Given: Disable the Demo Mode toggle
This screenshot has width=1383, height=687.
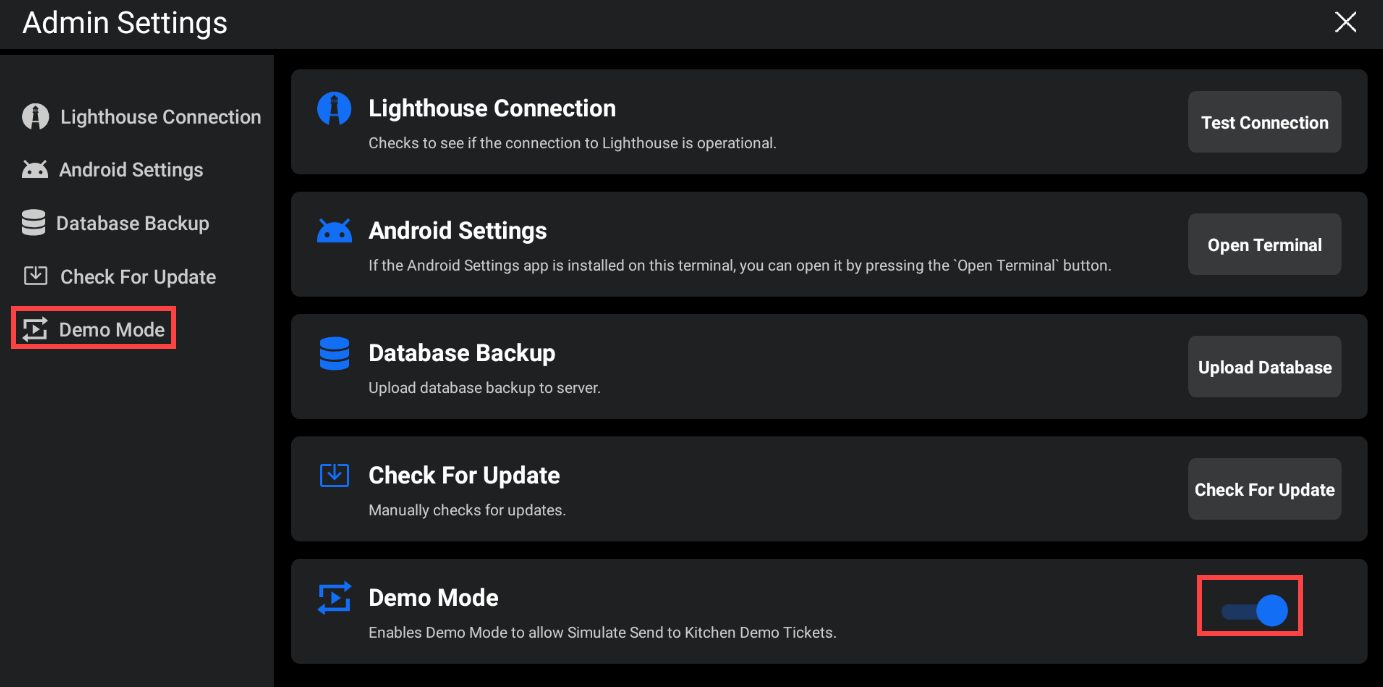Looking at the screenshot, I should (x=1250, y=605).
